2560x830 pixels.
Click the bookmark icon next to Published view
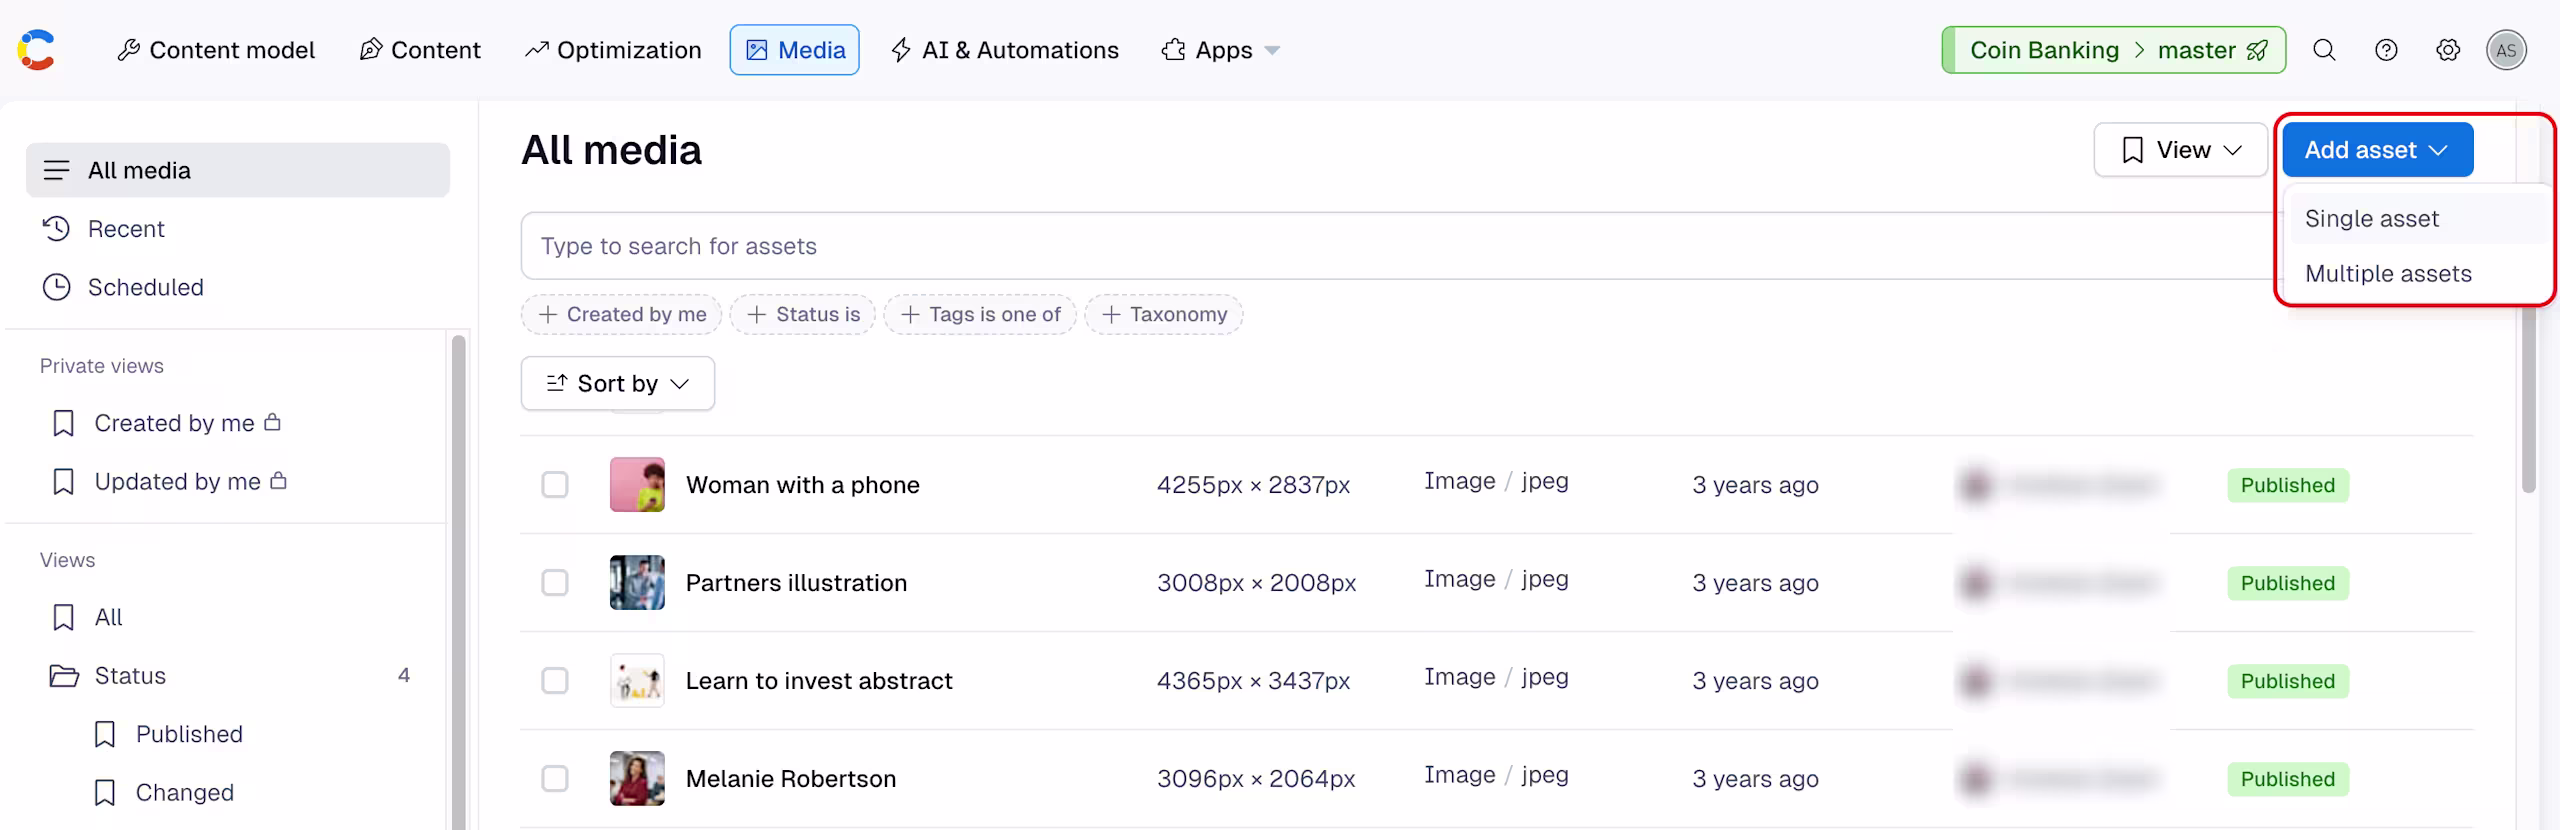[105, 734]
